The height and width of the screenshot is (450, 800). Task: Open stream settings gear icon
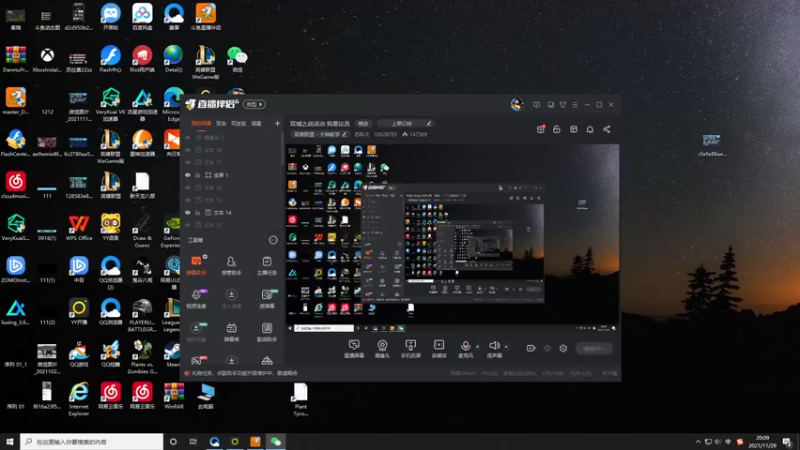point(563,348)
